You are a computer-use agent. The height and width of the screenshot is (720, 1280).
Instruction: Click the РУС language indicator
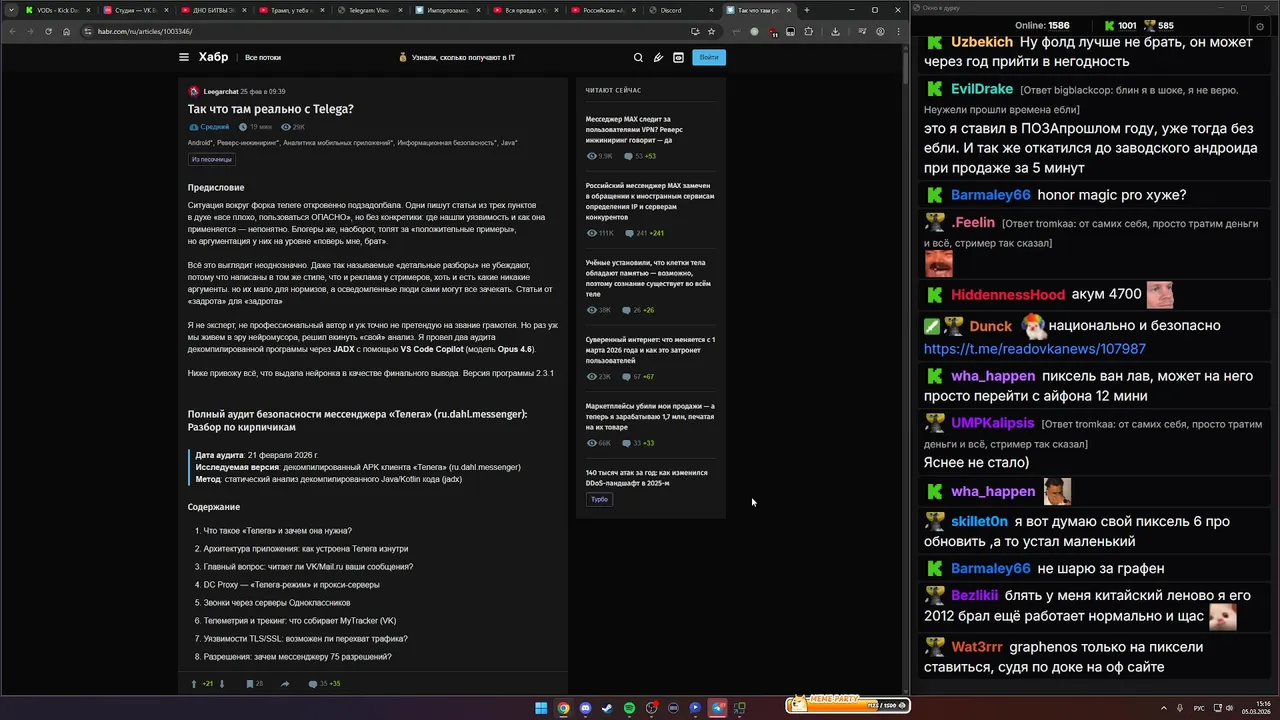coord(1199,708)
